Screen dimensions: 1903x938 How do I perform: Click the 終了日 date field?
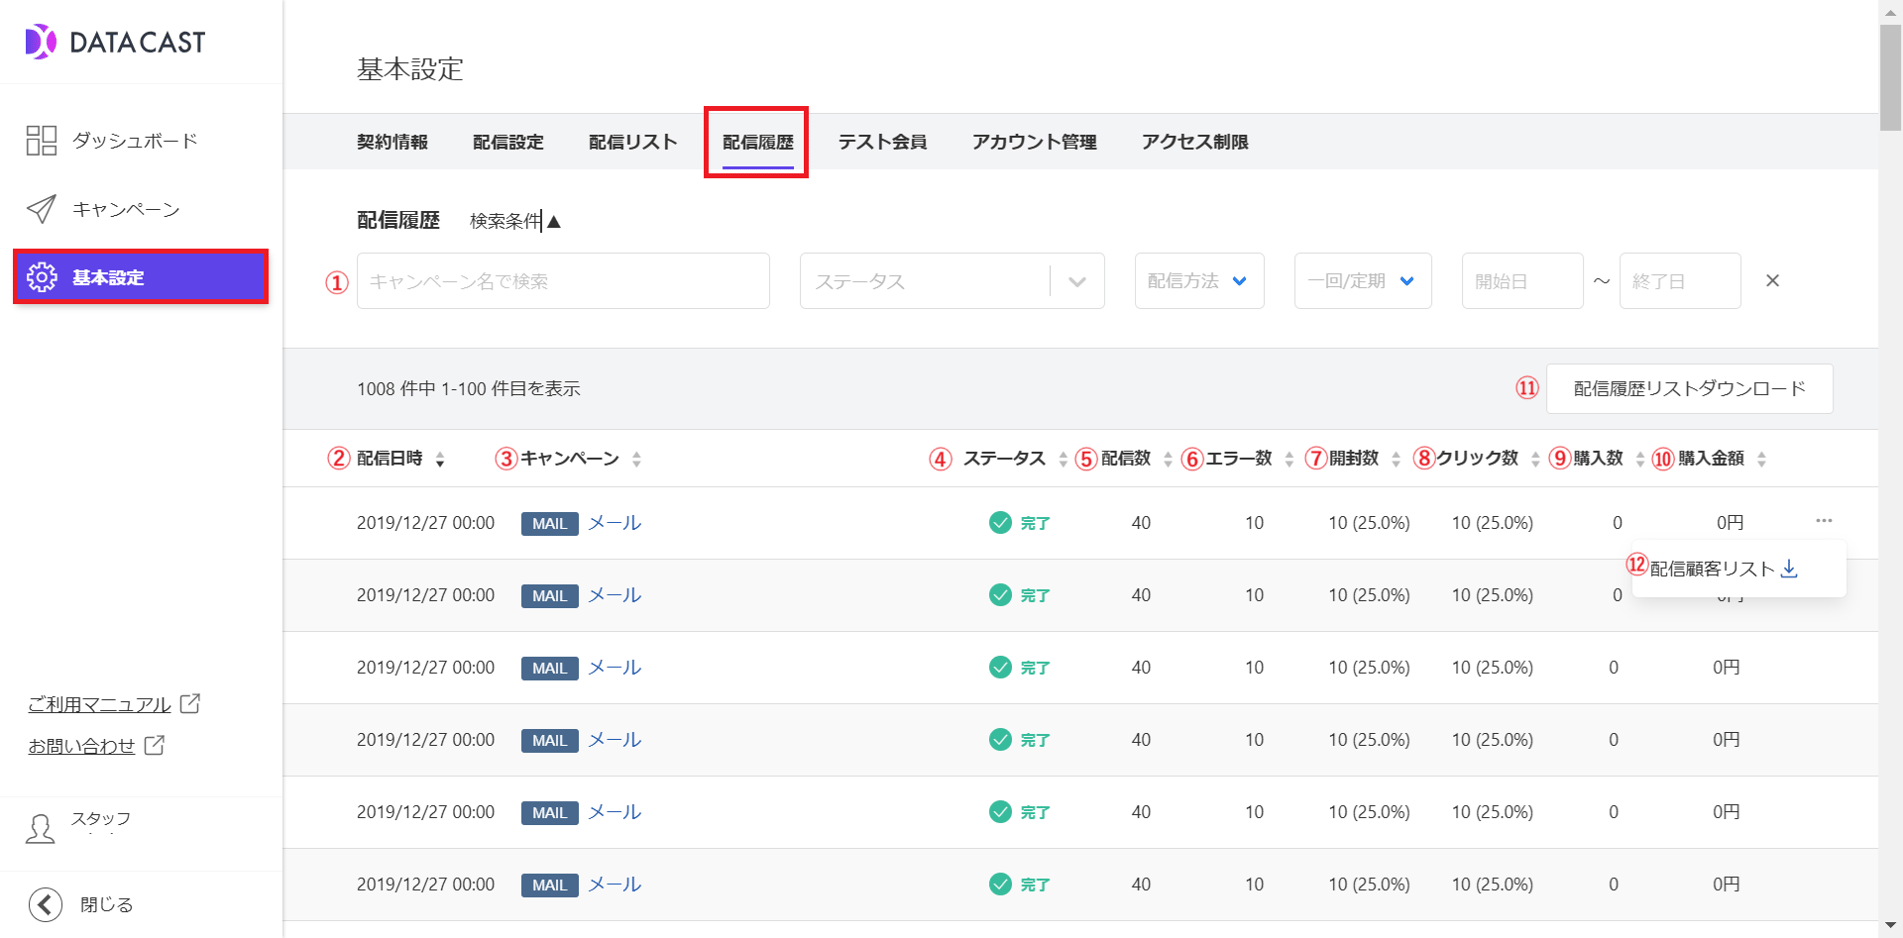[x=1680, y=281]
